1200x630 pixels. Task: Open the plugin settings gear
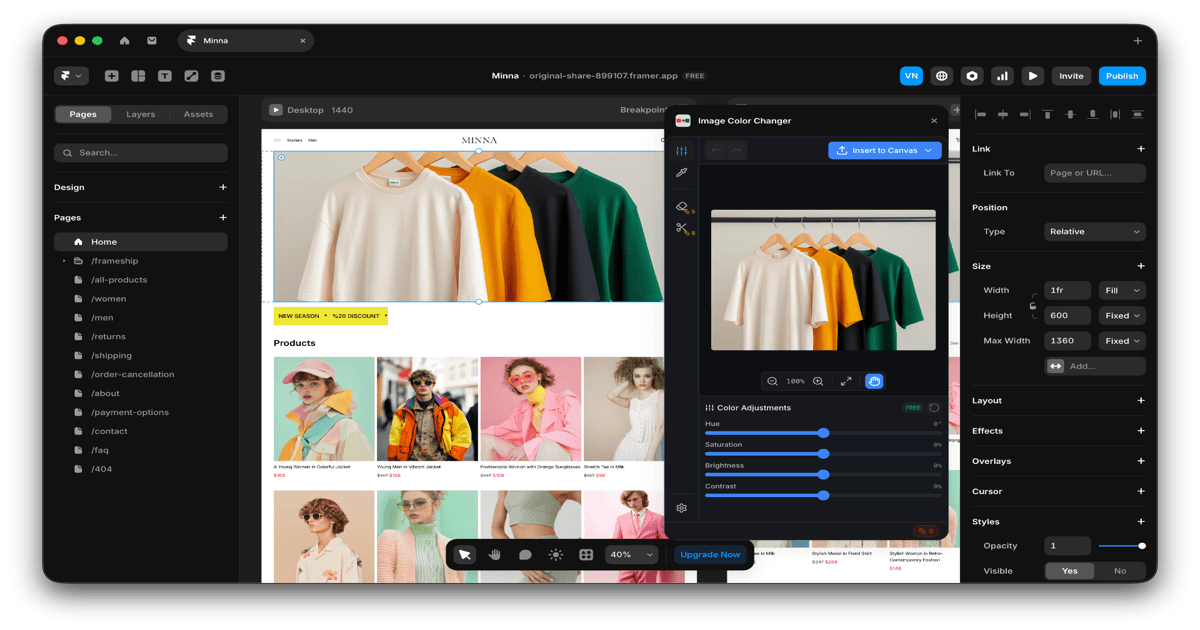pyautogui.click(x=681, y=508)
